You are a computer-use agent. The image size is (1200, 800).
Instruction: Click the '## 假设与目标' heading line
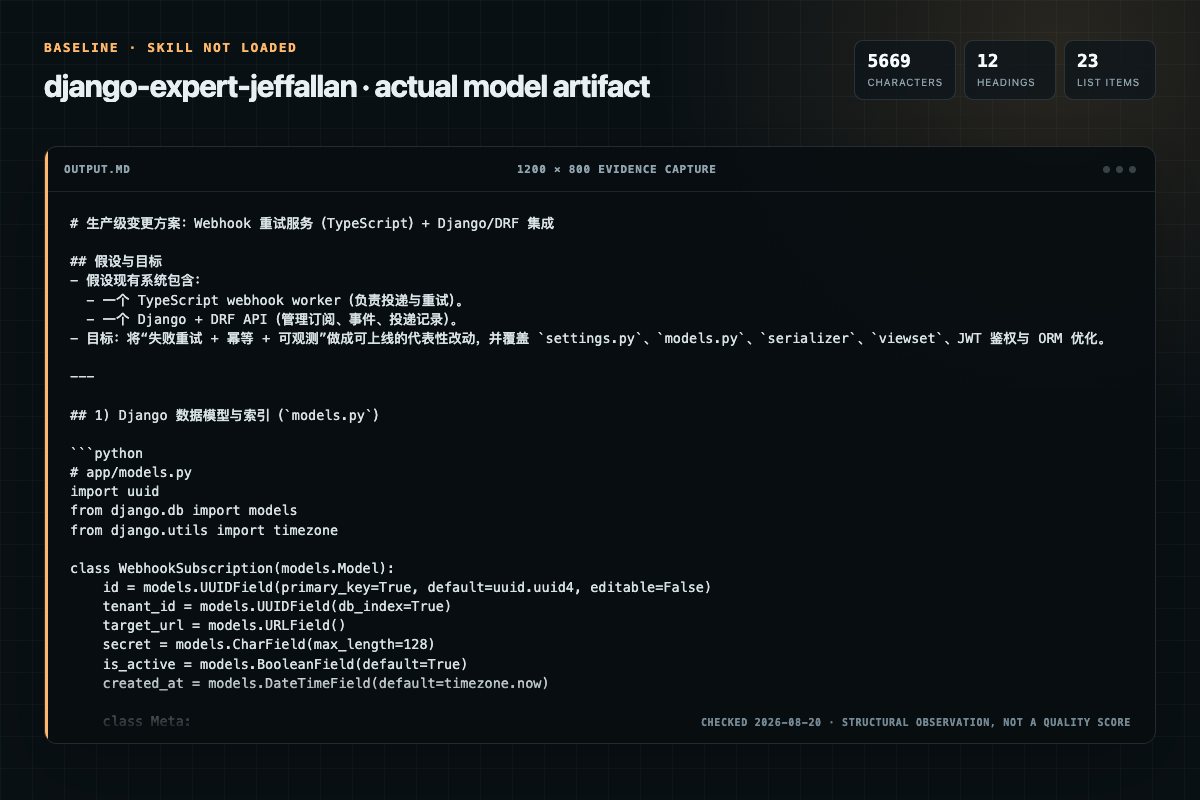(116, 261)
